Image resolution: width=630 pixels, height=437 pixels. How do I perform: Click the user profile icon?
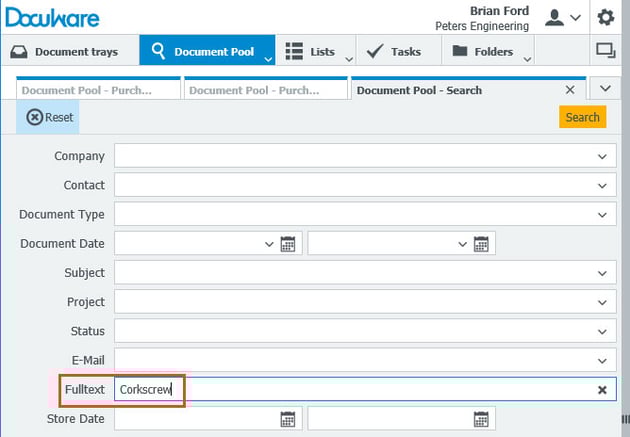(554, 17)
